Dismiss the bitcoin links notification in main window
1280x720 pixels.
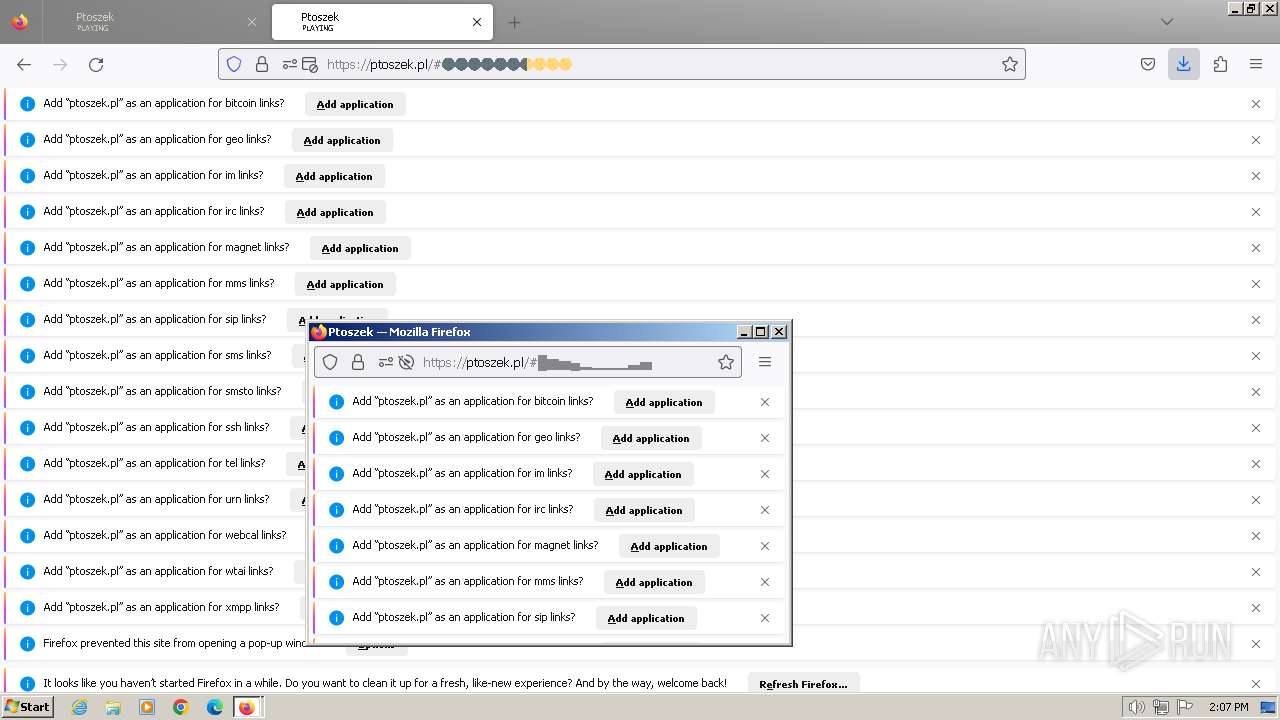point(1256,104)
